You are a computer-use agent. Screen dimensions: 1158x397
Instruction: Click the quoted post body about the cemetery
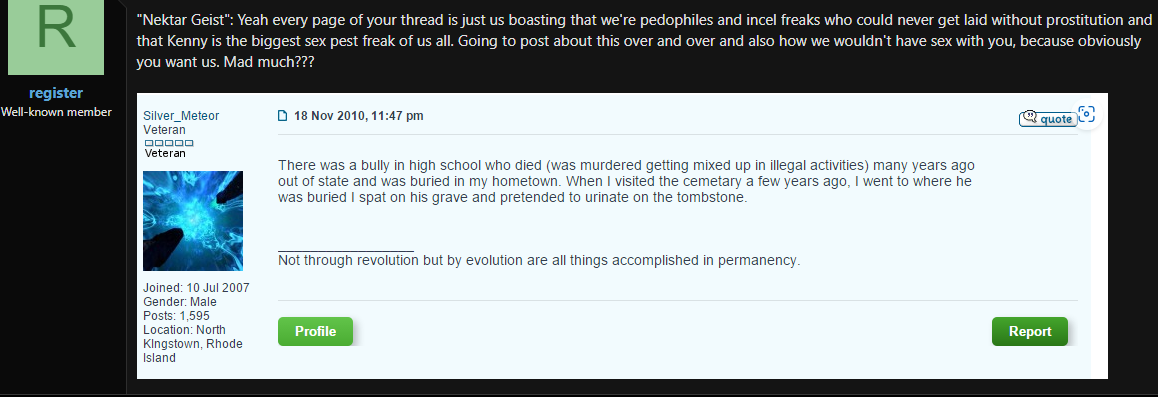coord(626,182)
